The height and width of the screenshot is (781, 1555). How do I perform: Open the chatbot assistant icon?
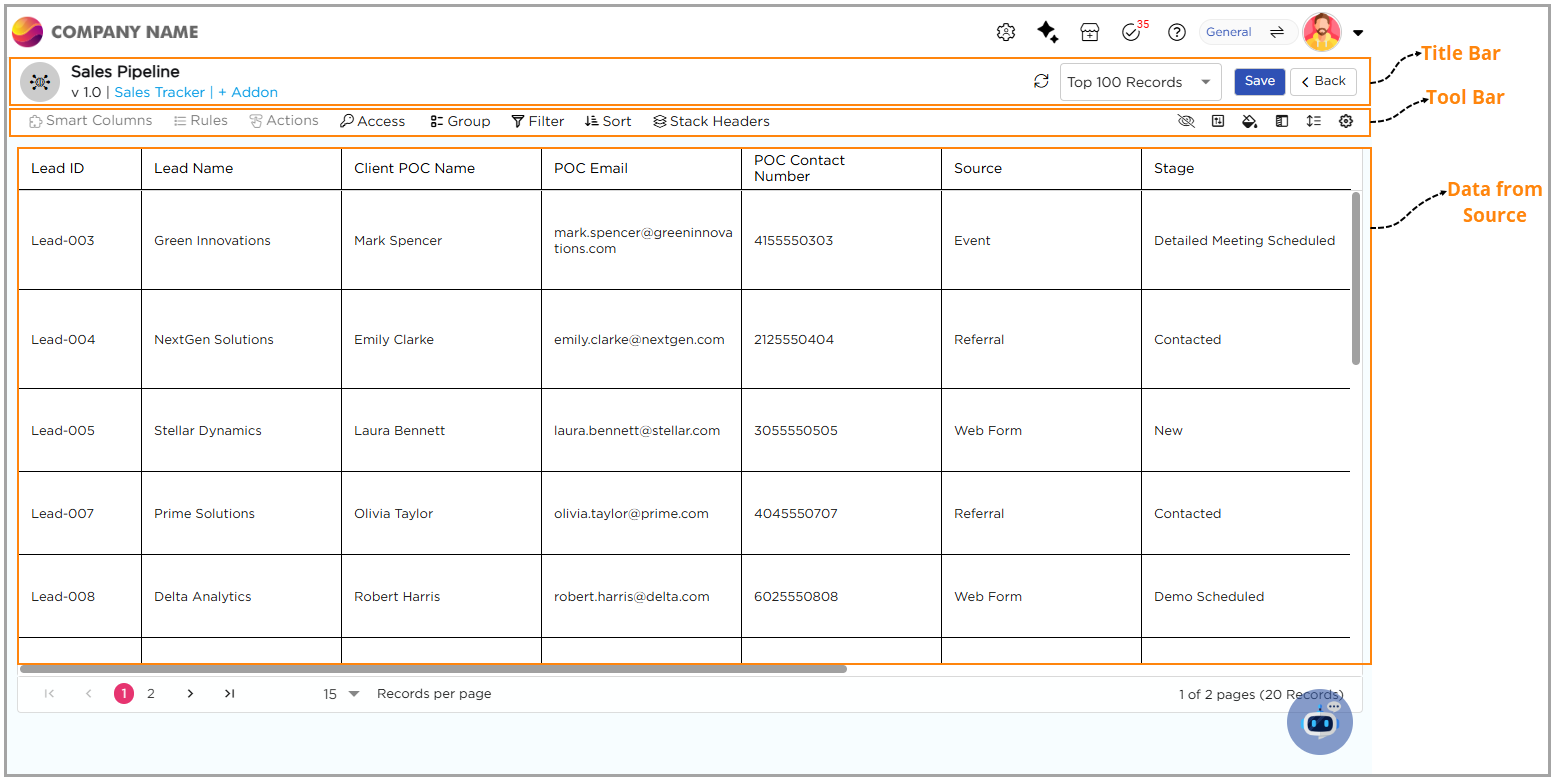[1320, 721]
